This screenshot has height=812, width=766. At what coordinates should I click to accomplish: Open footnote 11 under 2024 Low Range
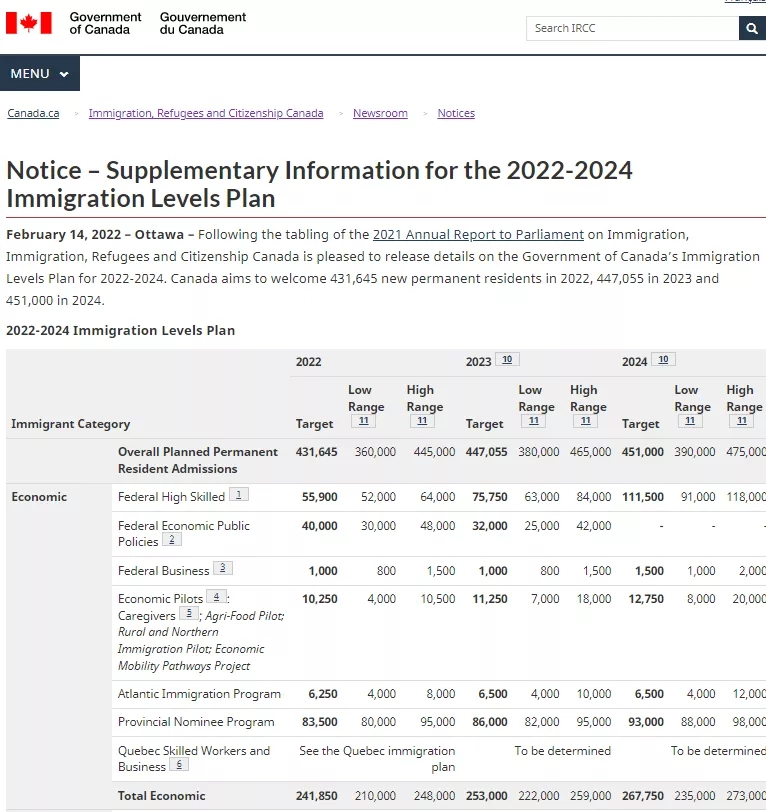click(689, 422)
